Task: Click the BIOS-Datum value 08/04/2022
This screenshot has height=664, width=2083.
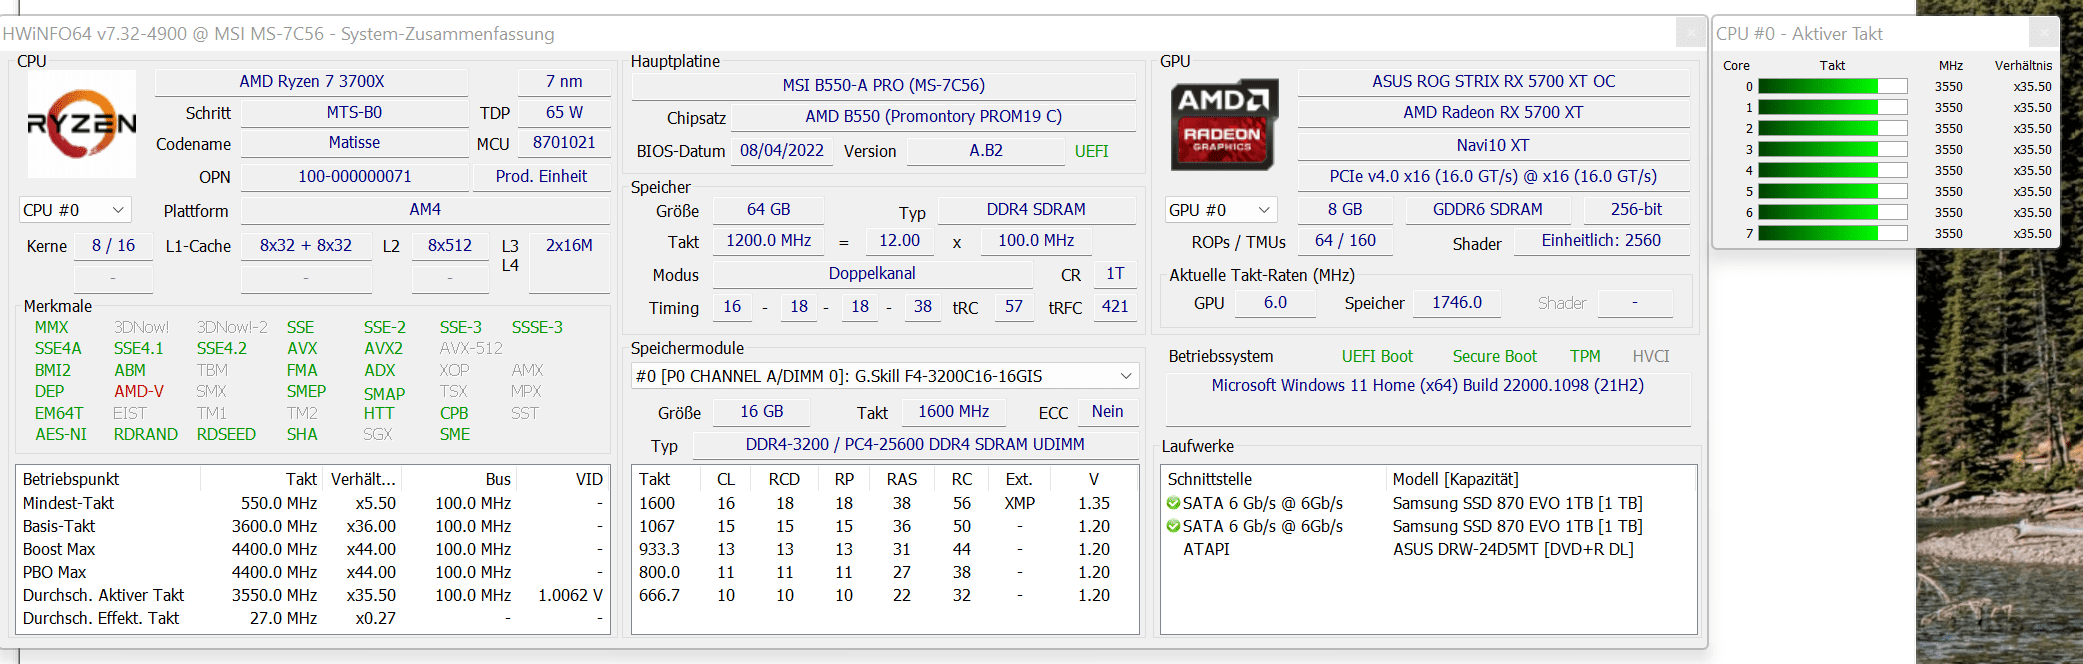Action: (782, 151)
